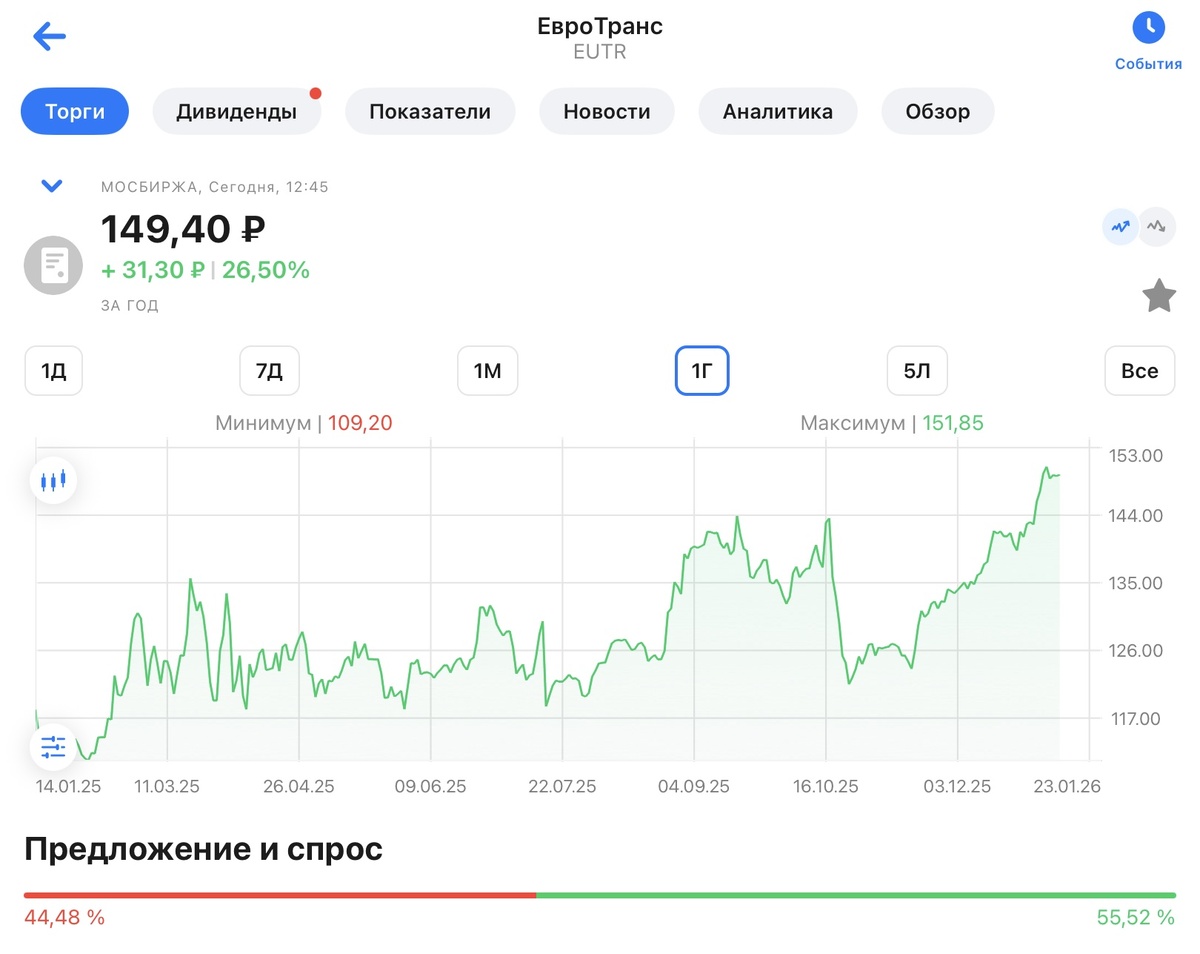Screen dimensions: 1200x954
Task: Switch to the Новости tab
Action: (x=607, y=111)
